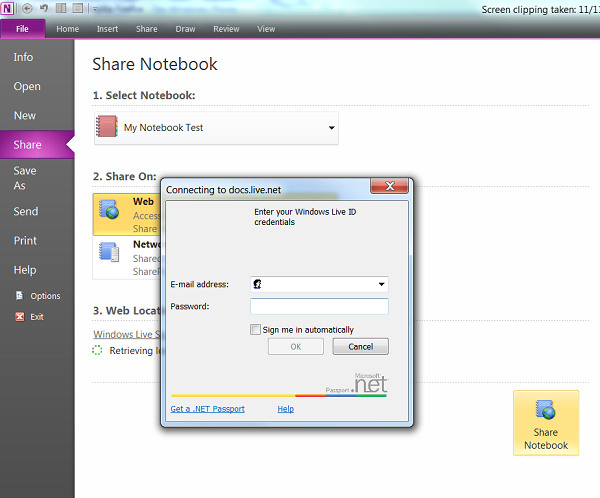
Task: Click the user icon in E-mail address field
Action: (258, 284)
